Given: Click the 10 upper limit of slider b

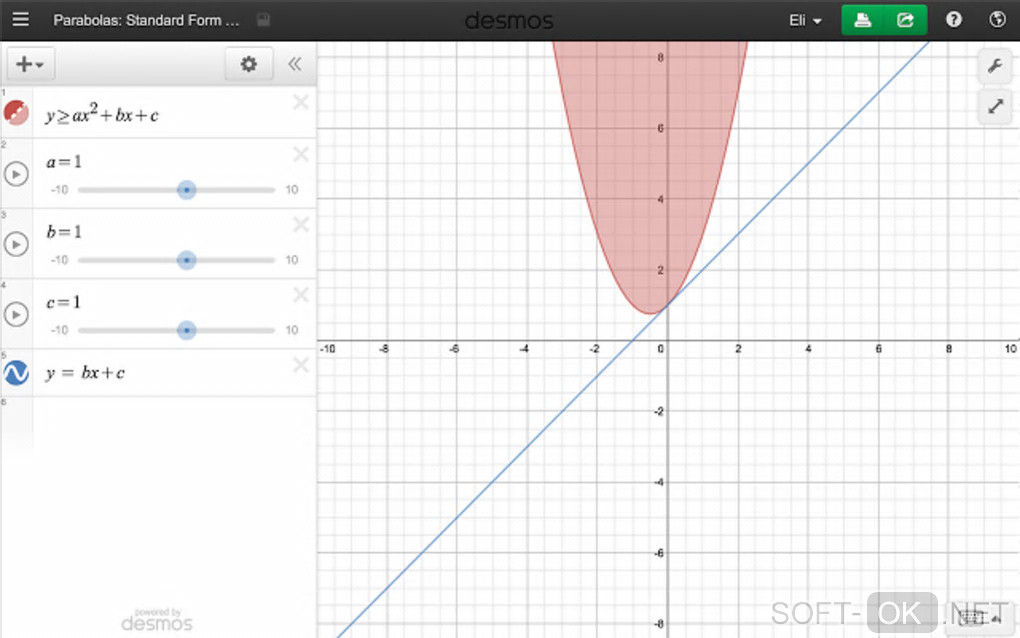Looking at the screenshot, I should coord(291,260).
